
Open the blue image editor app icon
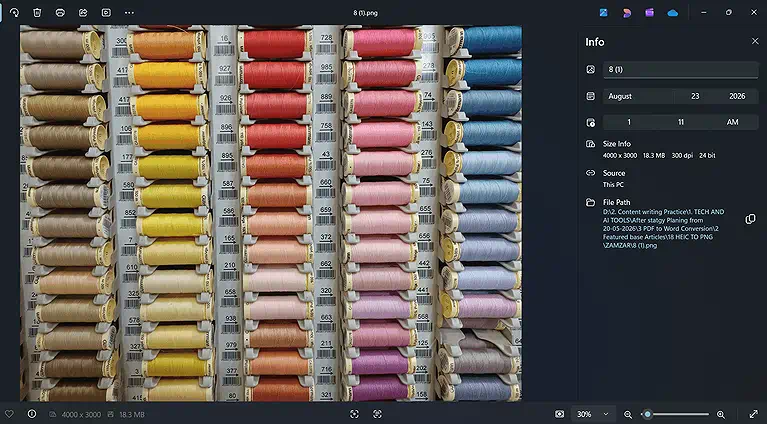(x=604, y=13)
